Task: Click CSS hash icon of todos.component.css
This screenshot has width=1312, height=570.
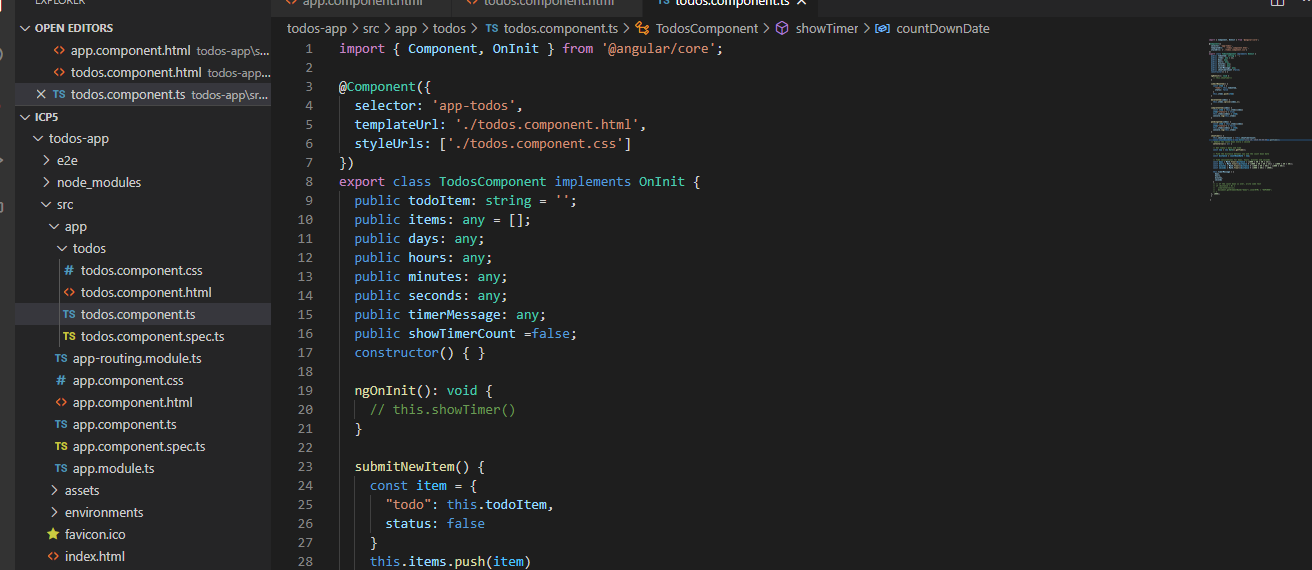Action: point(69,270)
